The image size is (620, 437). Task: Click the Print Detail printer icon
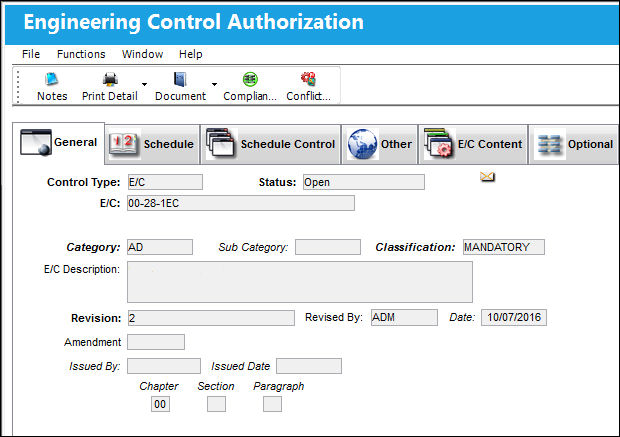click(110, 79)
